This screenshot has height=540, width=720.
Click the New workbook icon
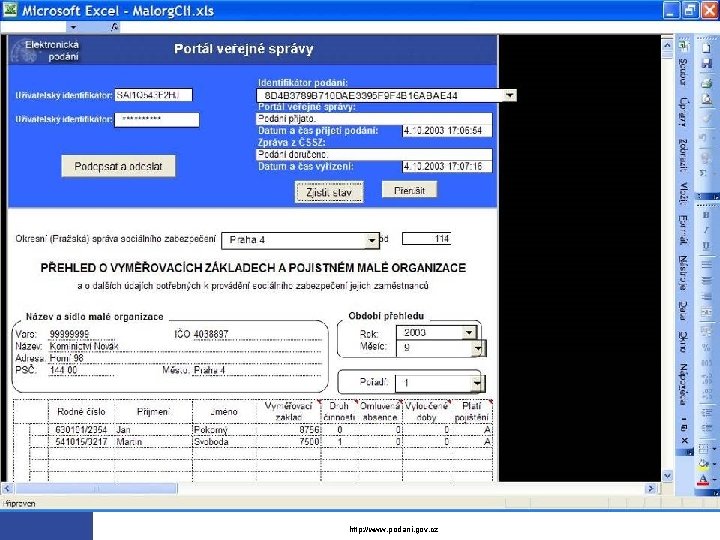(x=706, y=48)
